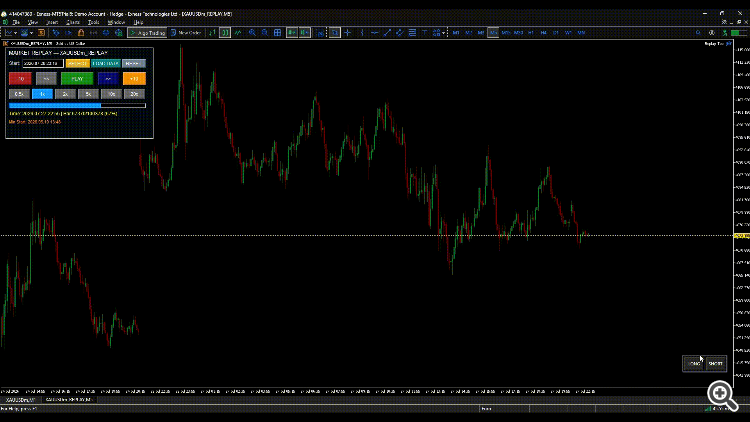This screenshot has width=750, height=422.
Task: Click the padlock toolbar icon
Action: [x=81, y=33]
